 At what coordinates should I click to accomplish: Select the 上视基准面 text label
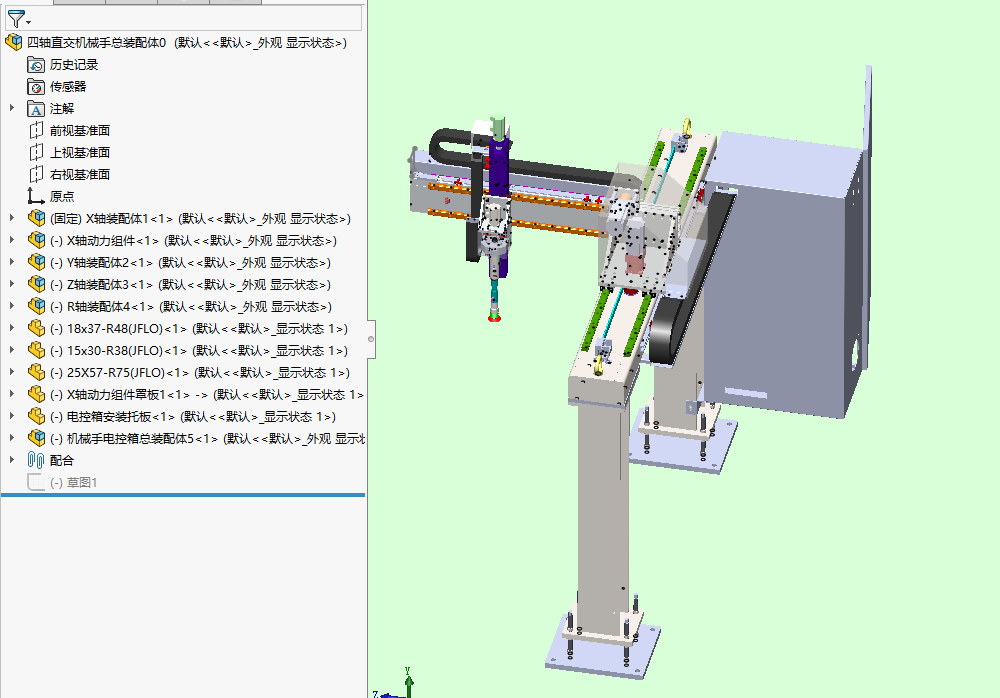[80, 152]
